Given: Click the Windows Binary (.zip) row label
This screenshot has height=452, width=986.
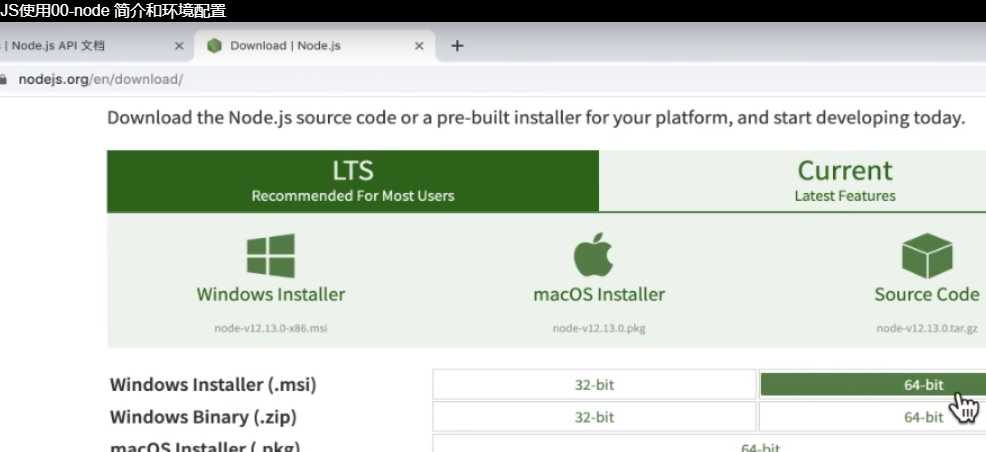Looking at the screenshot, I should pos(203,417).
